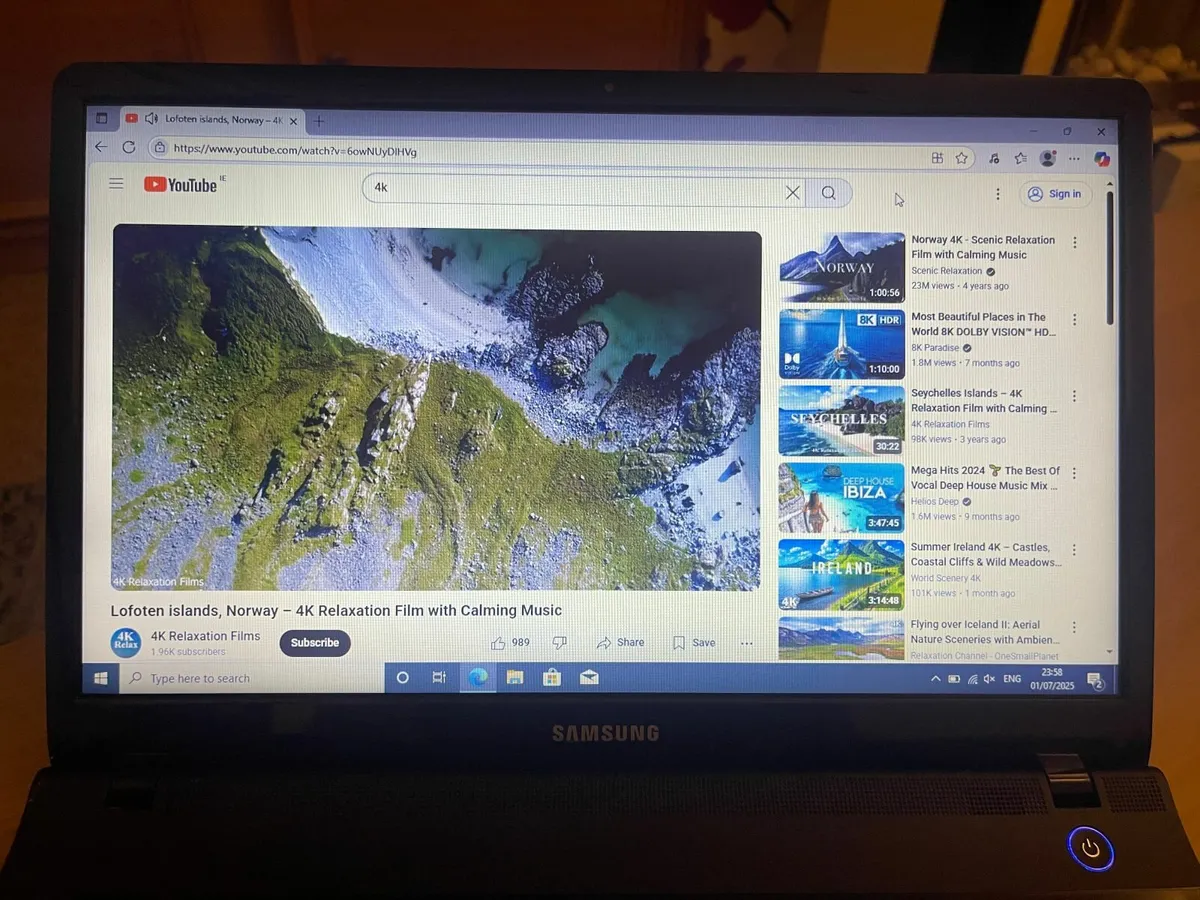
Task: Select the youtube.com address bar URL
Action: pos(295,150)
